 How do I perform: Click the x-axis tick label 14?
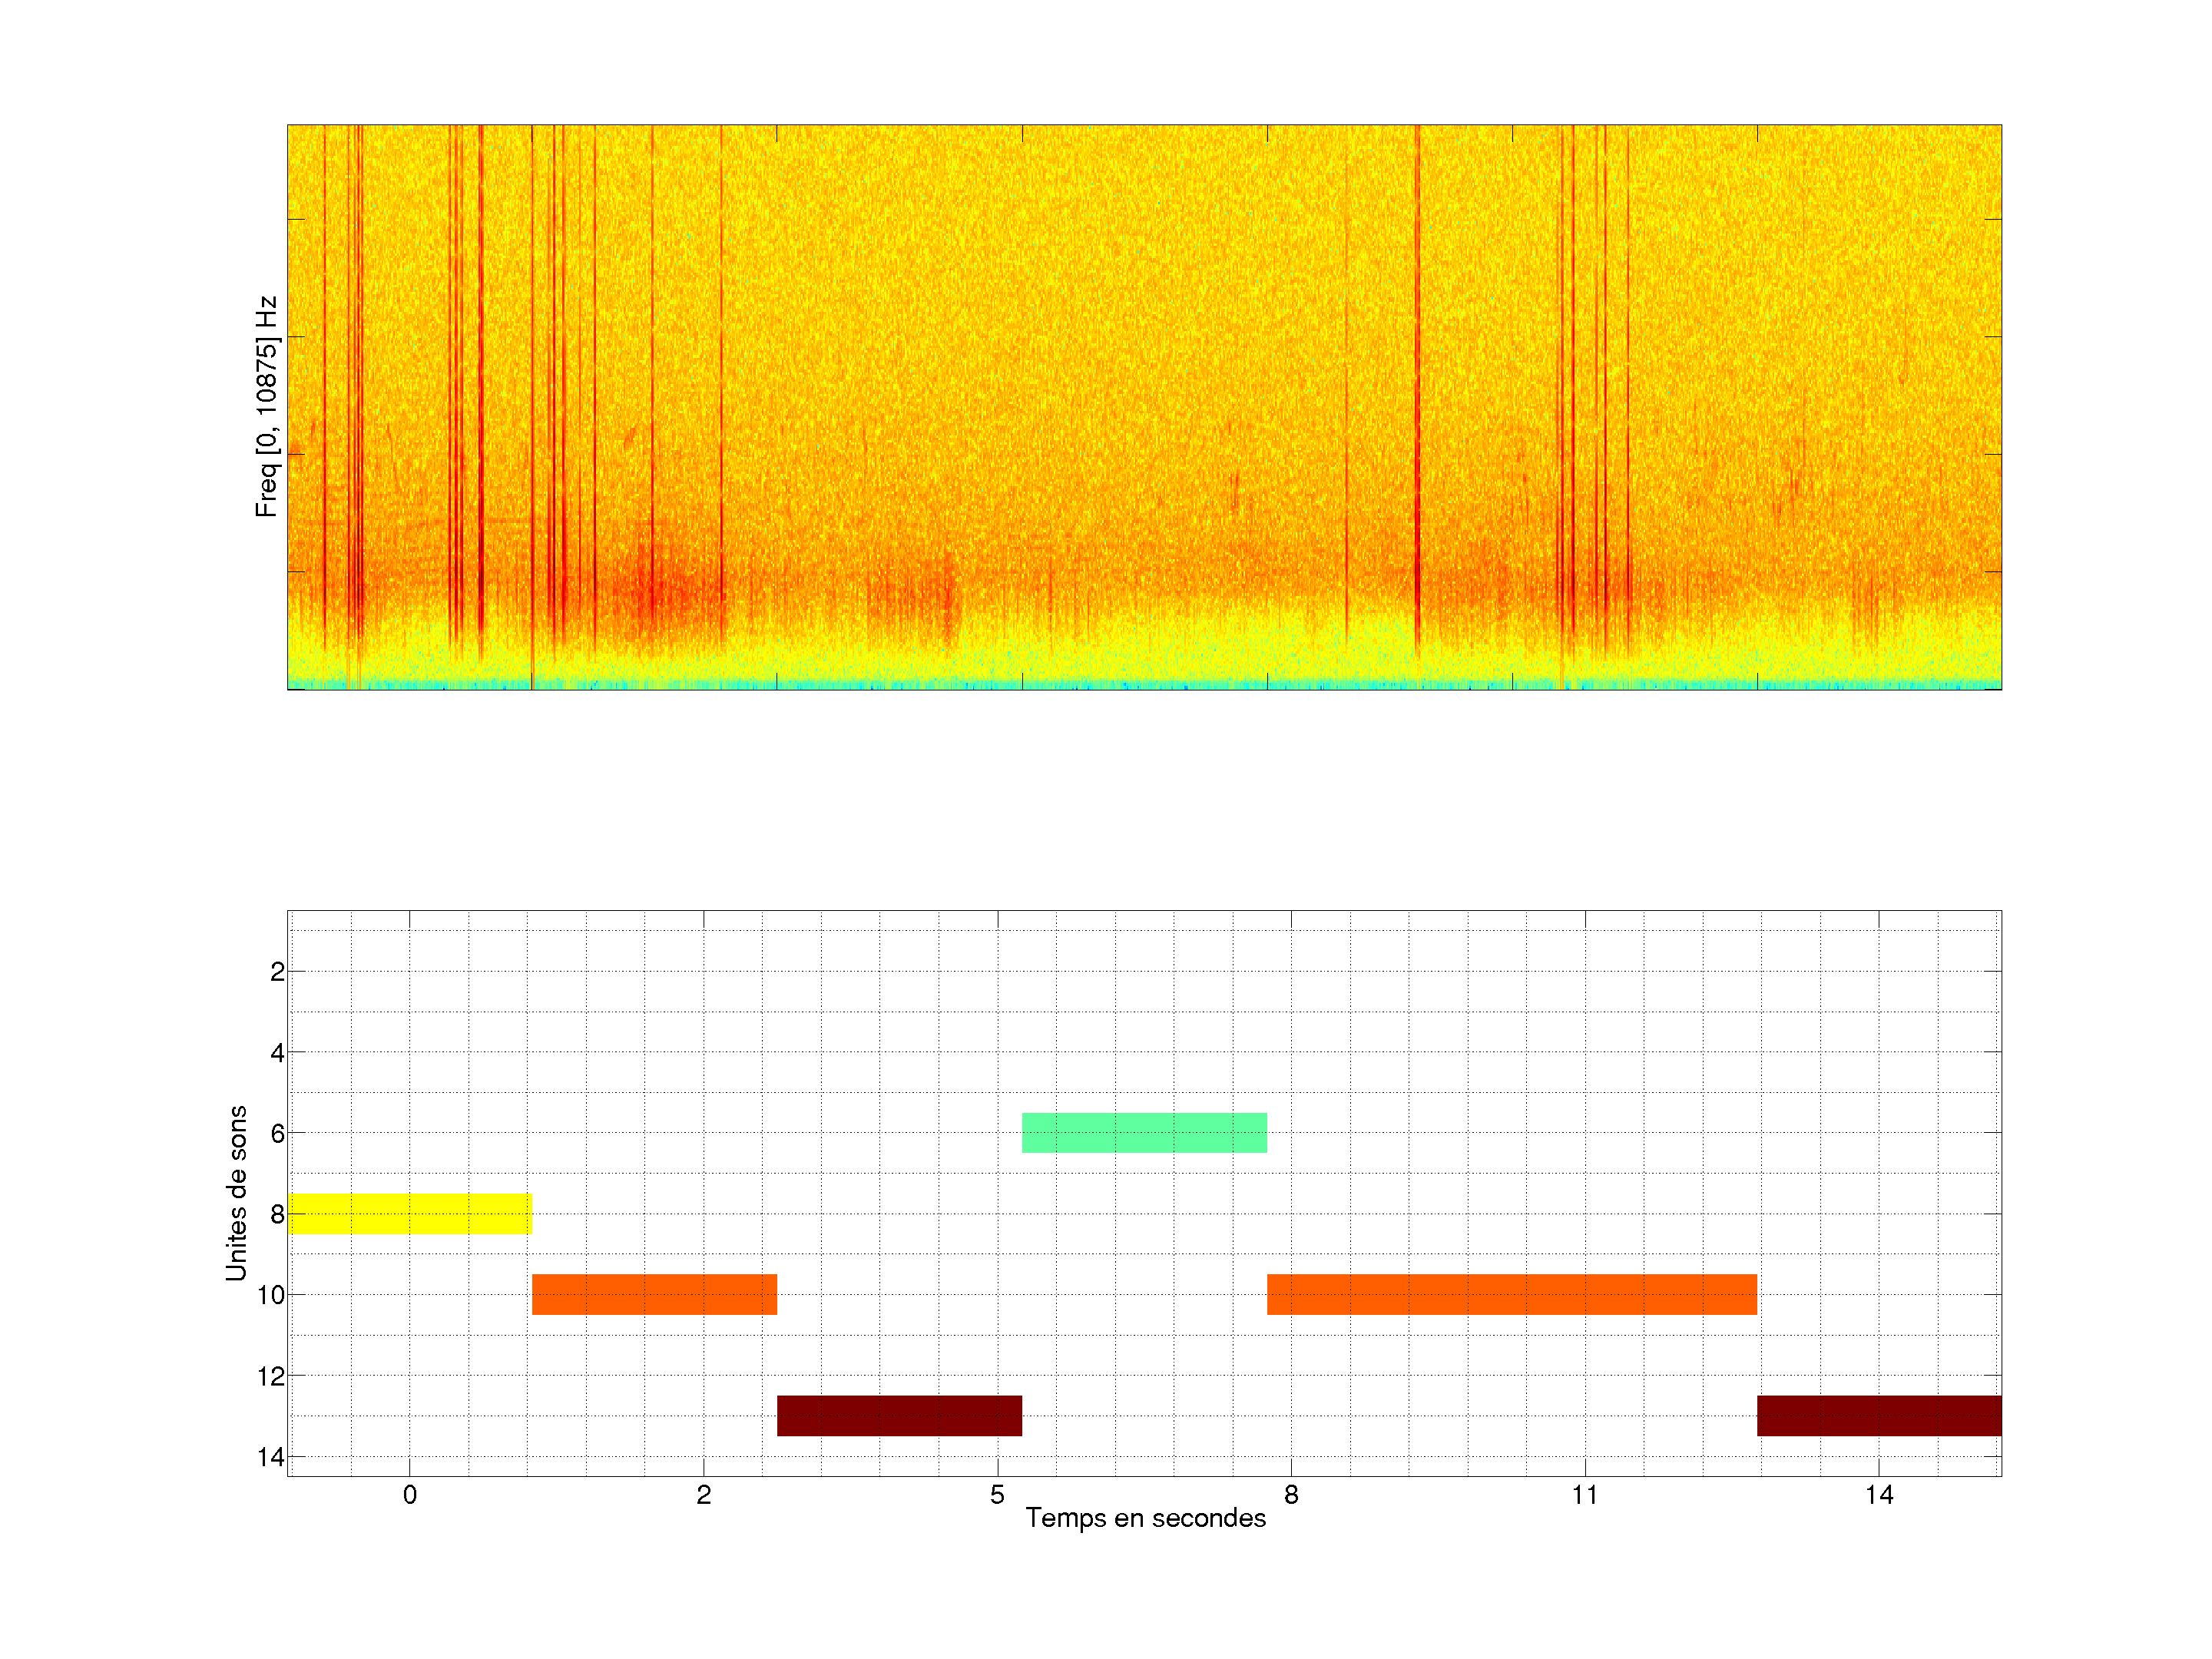tap(1878, 1495)
